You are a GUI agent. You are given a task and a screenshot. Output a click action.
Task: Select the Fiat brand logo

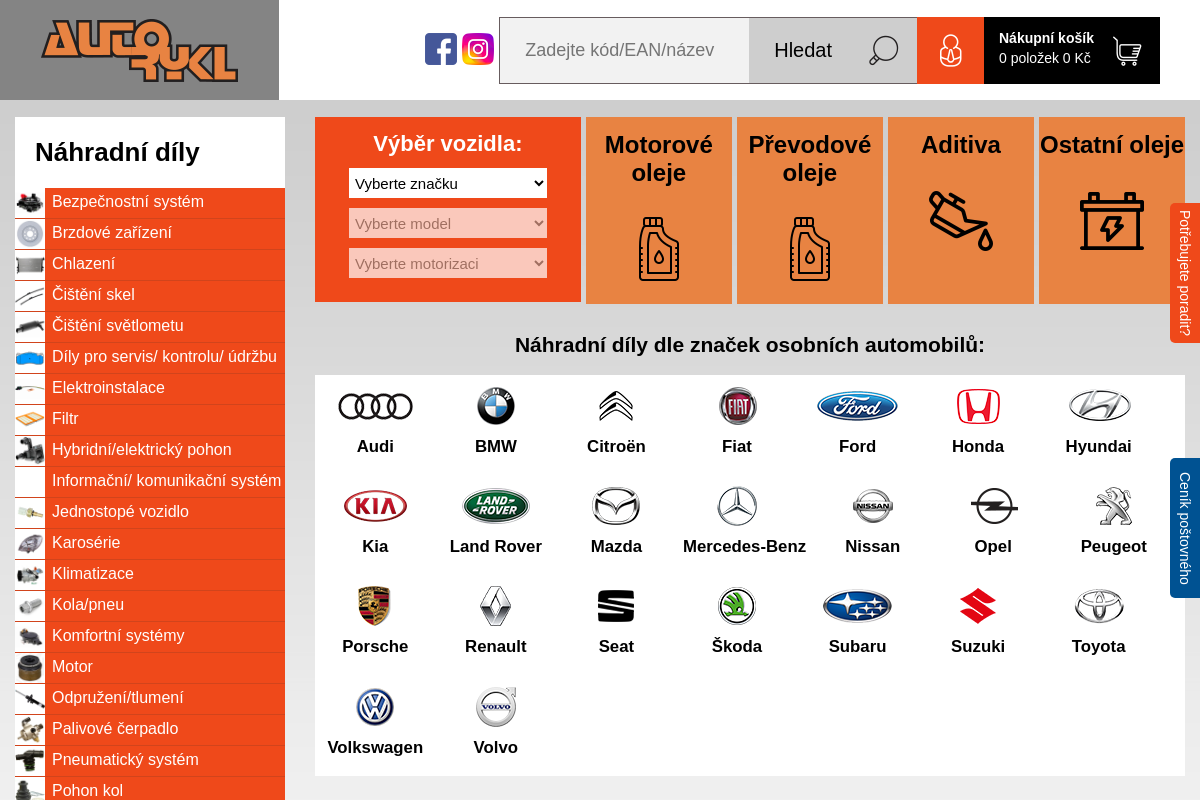(x=737, y=406)
